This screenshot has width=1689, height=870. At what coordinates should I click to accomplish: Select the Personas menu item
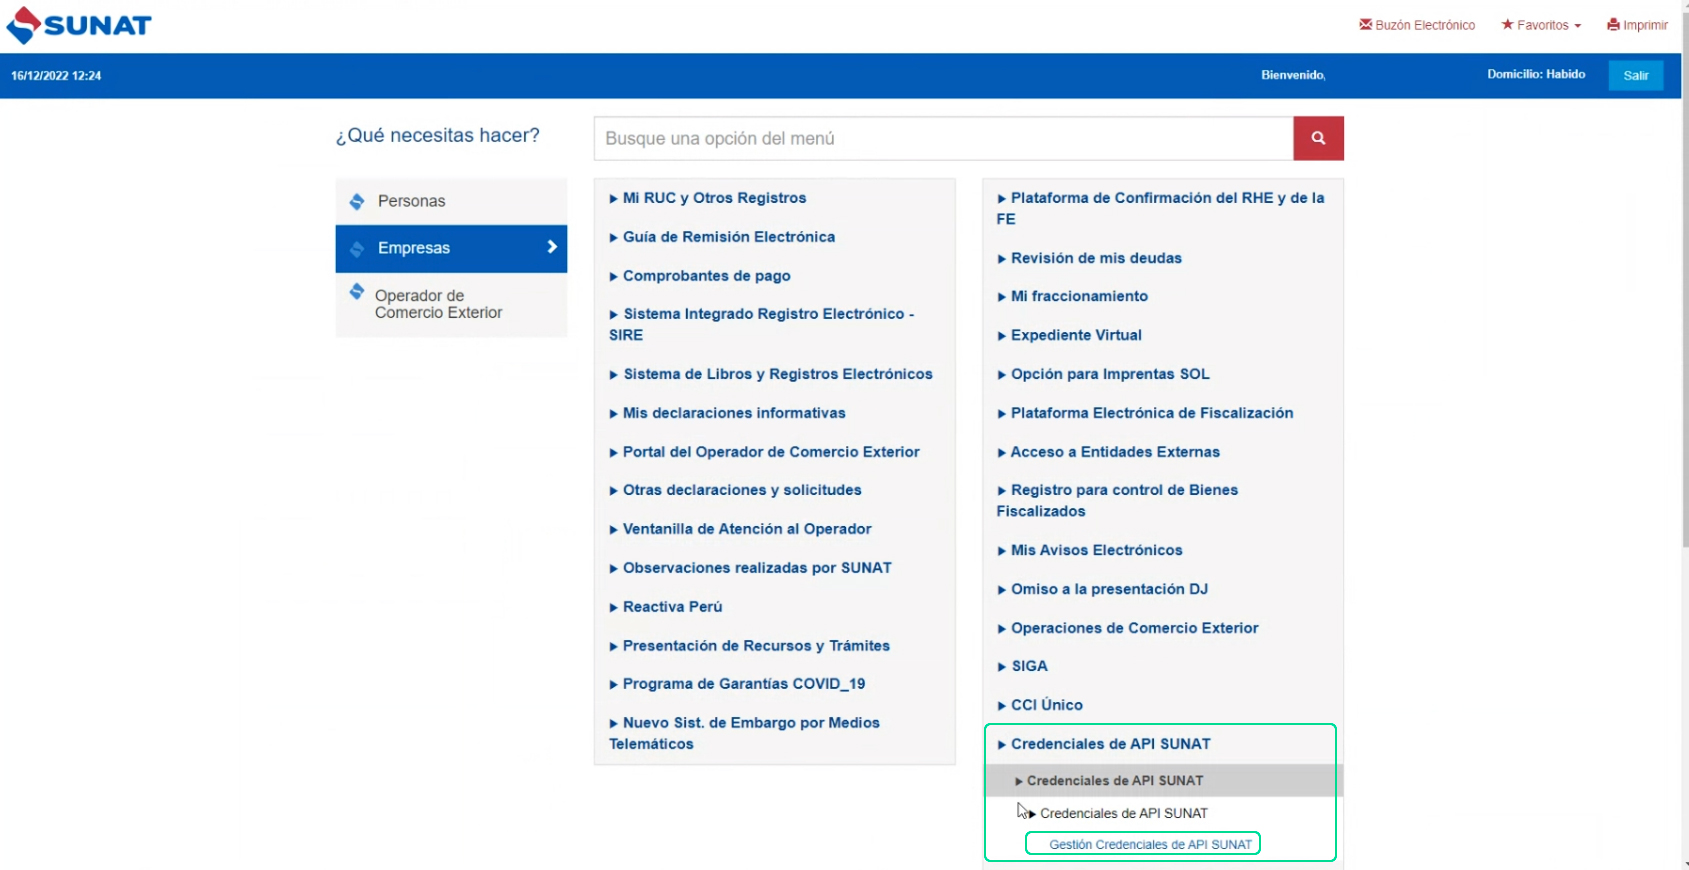point(411,201)
